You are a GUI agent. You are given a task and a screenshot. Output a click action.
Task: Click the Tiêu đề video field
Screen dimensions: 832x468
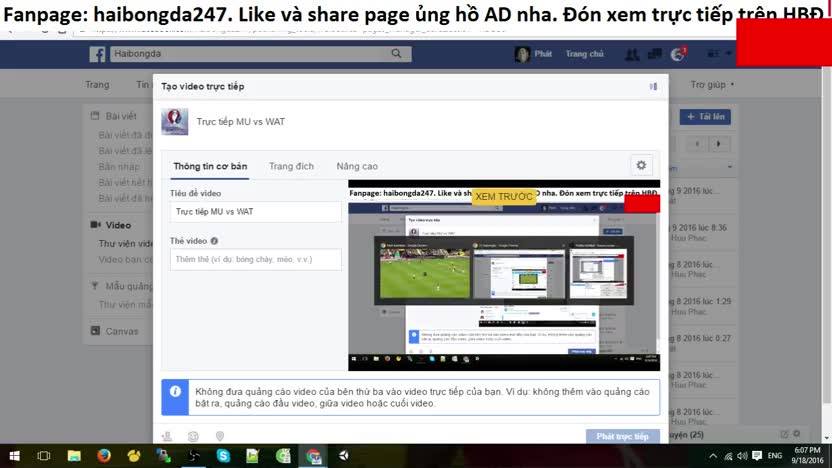point(256,212)
